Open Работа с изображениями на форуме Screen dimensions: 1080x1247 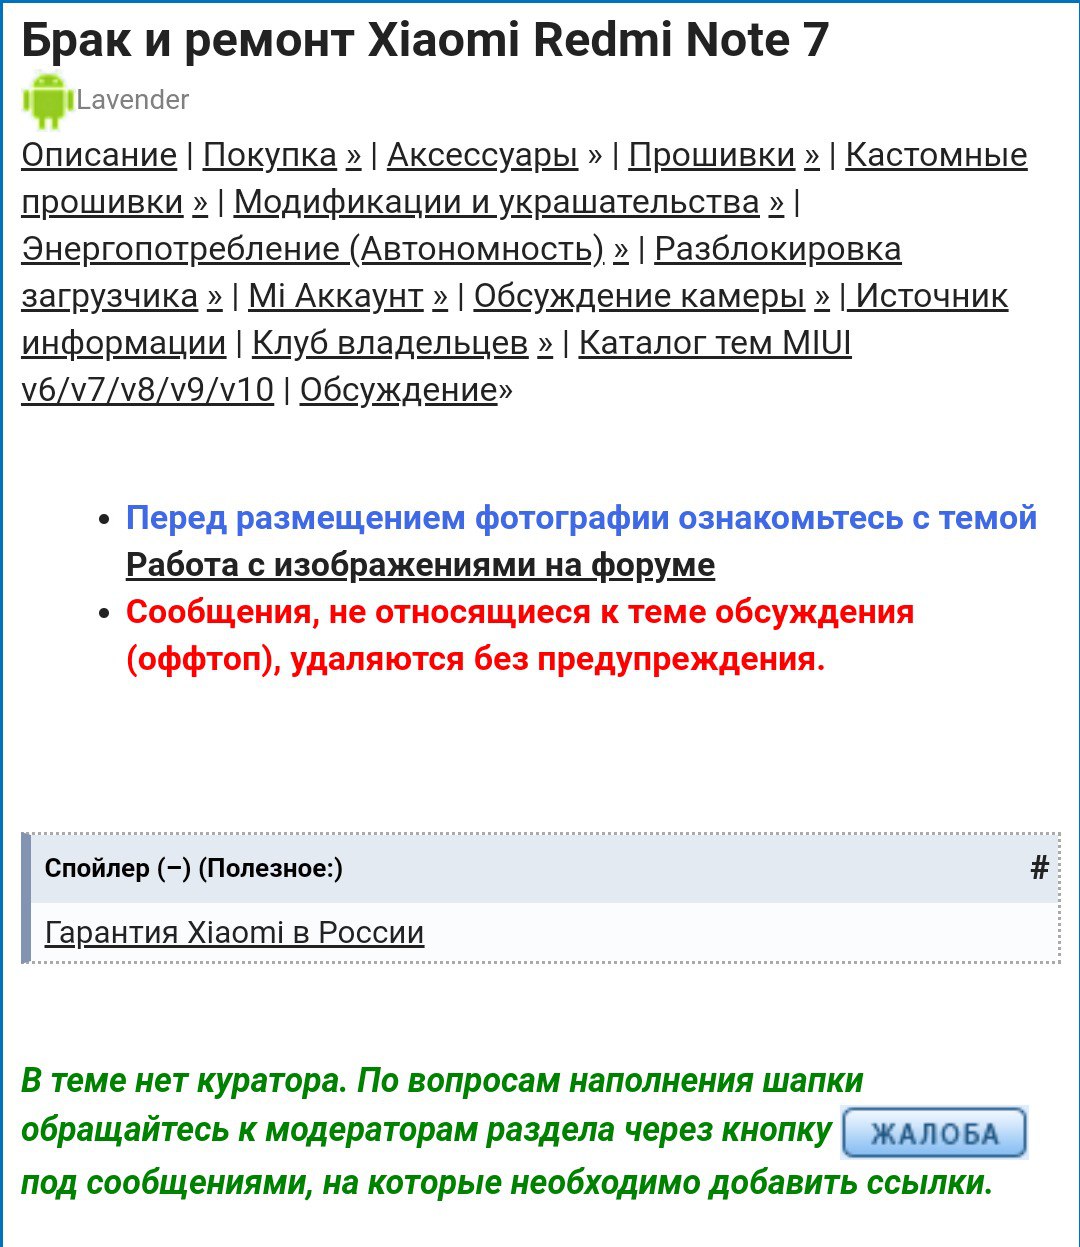click(x=420, y=566)
